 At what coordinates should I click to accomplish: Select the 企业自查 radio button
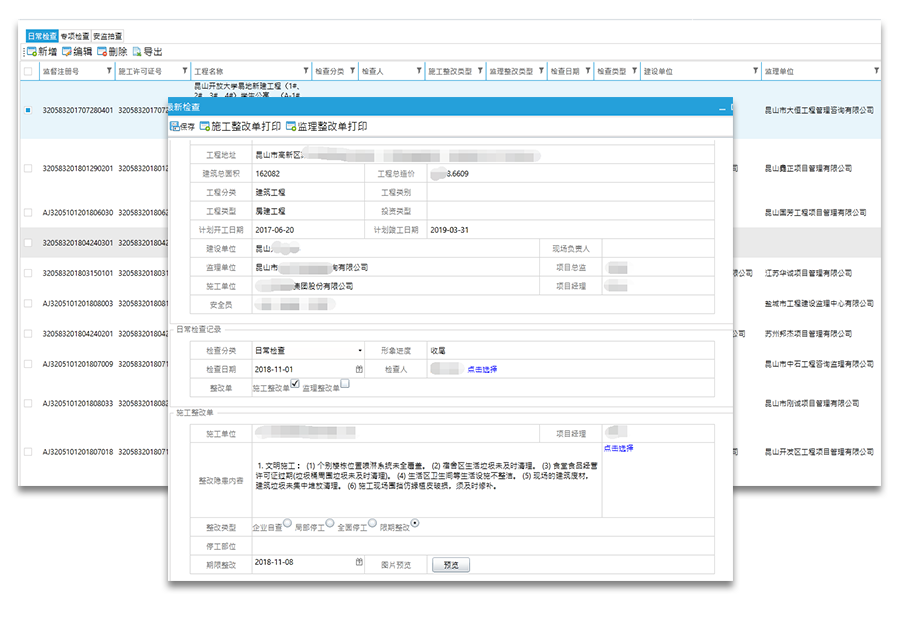[x=287, y=523]
